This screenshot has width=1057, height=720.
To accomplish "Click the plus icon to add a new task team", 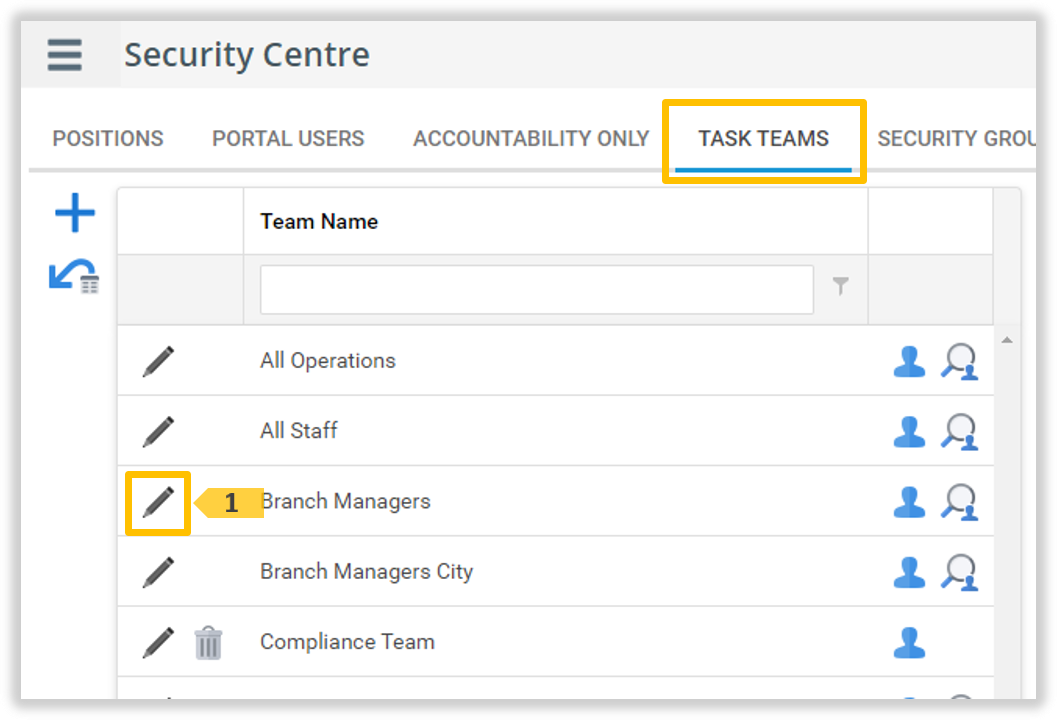I will coord(74,213).
